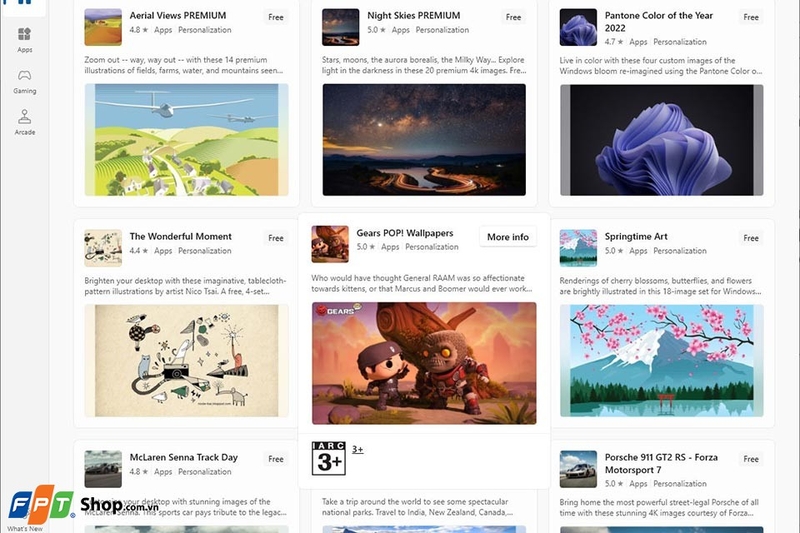Click the IARC 3+ rating badge

(329, 458)
